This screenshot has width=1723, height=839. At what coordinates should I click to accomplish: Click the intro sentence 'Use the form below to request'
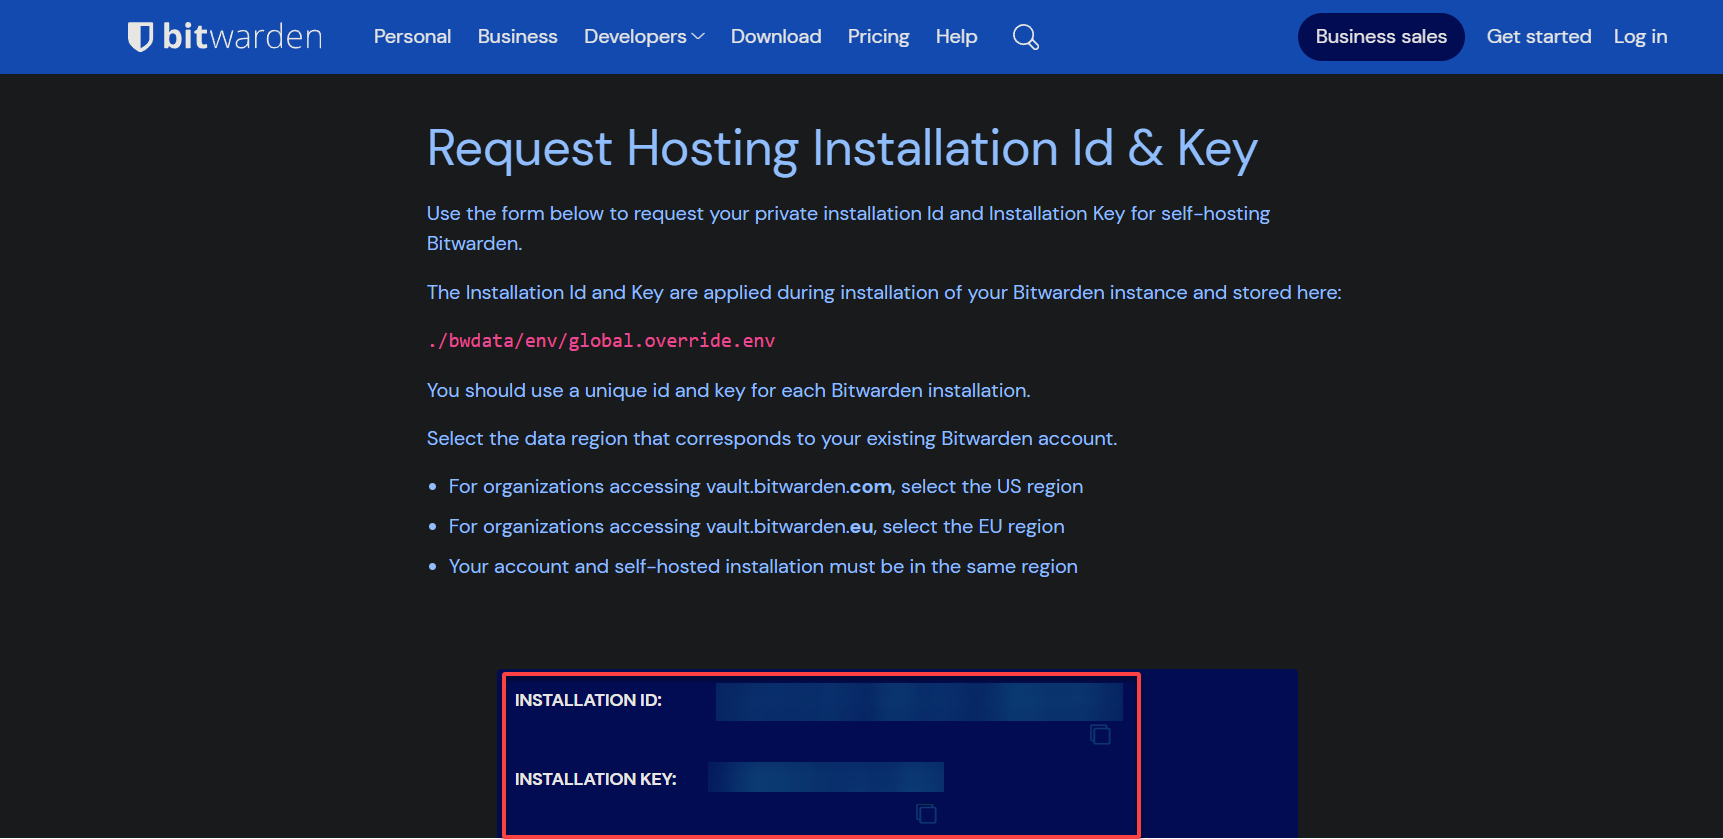848,228
